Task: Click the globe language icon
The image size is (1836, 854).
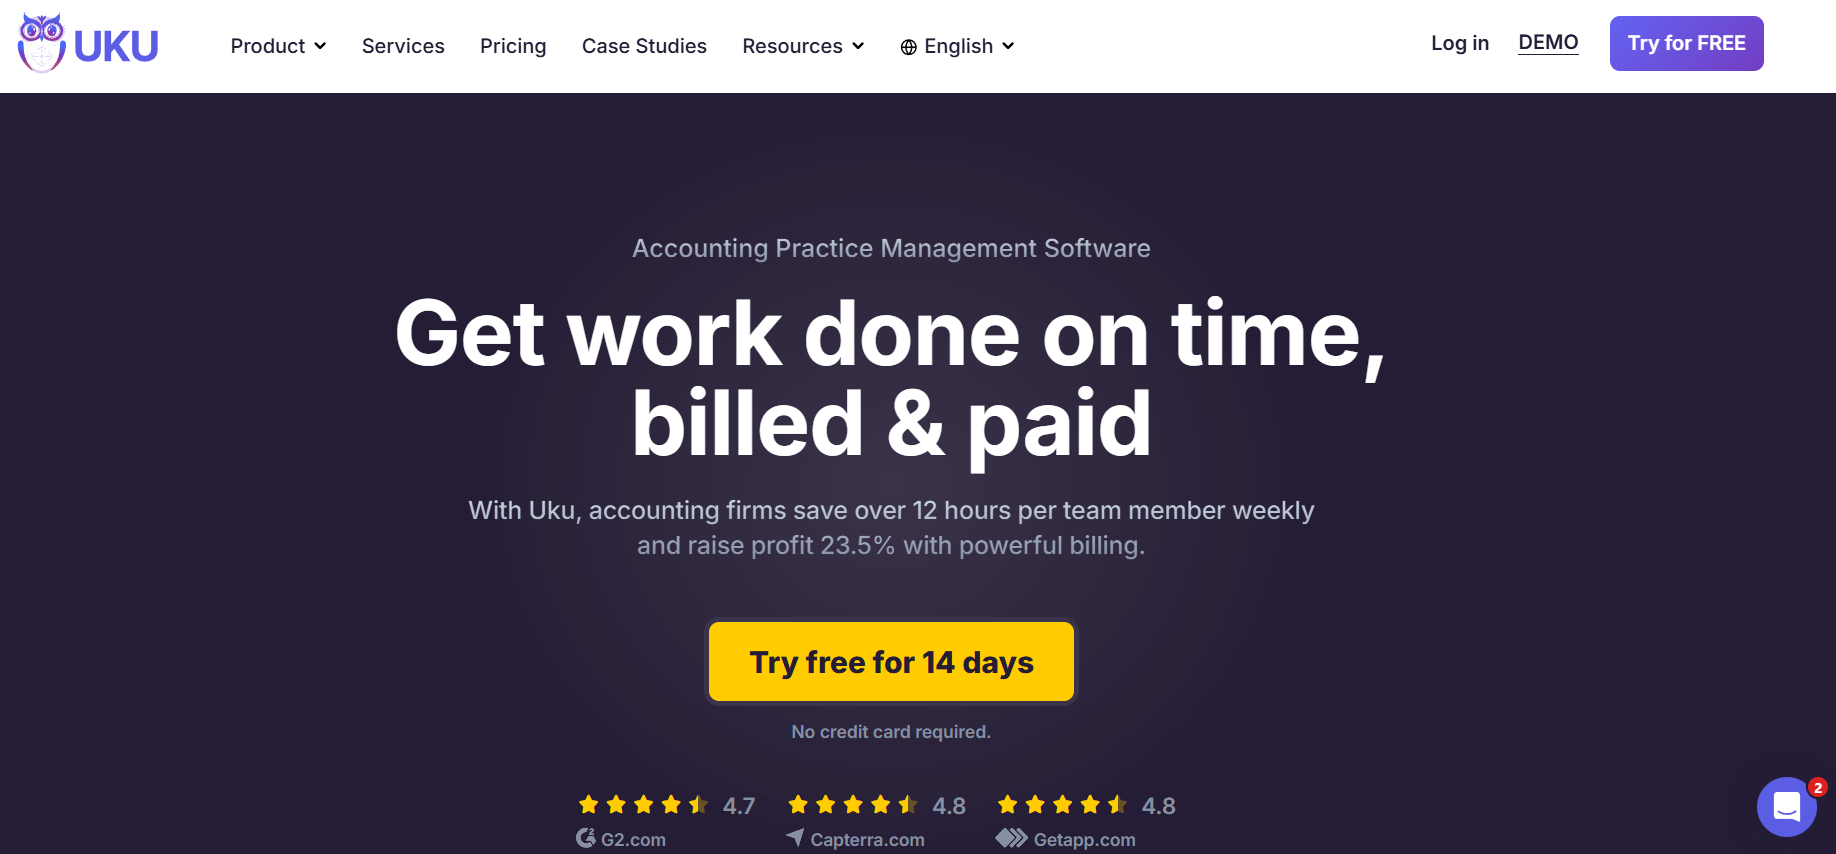Action: pyautogui.click(x=908, y=47)
